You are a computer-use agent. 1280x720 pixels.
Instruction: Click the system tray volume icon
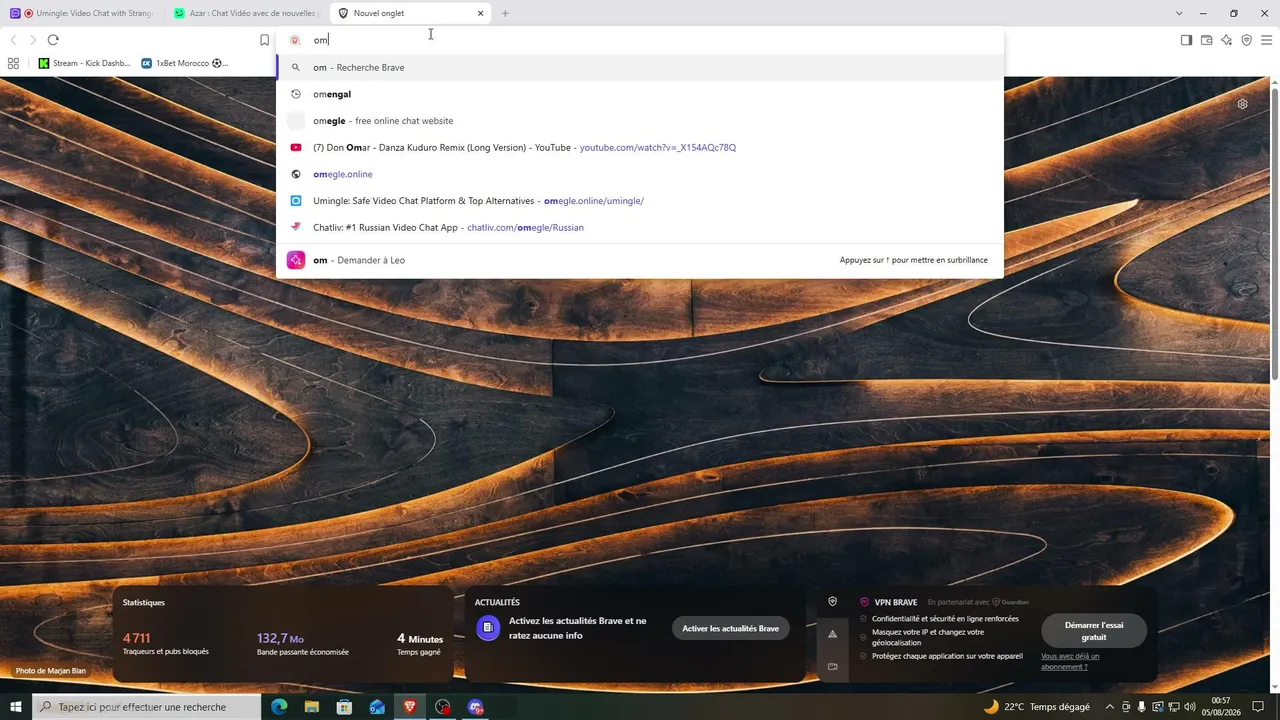pos(1189,707)
